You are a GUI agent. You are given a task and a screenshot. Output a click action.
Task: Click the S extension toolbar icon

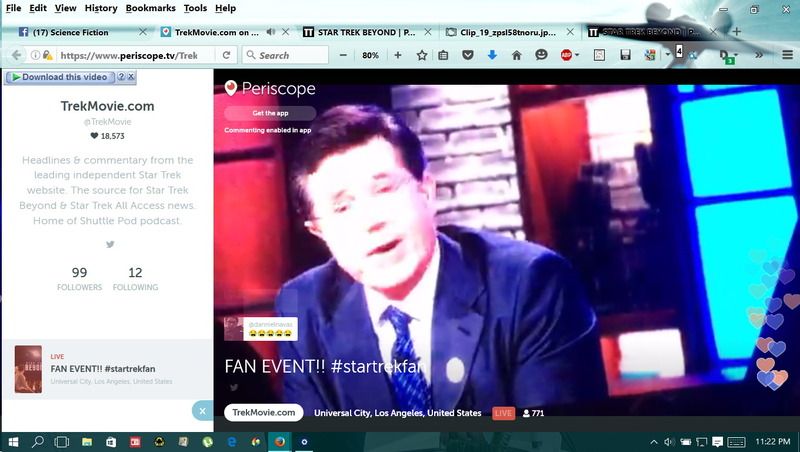pos(599,55)
